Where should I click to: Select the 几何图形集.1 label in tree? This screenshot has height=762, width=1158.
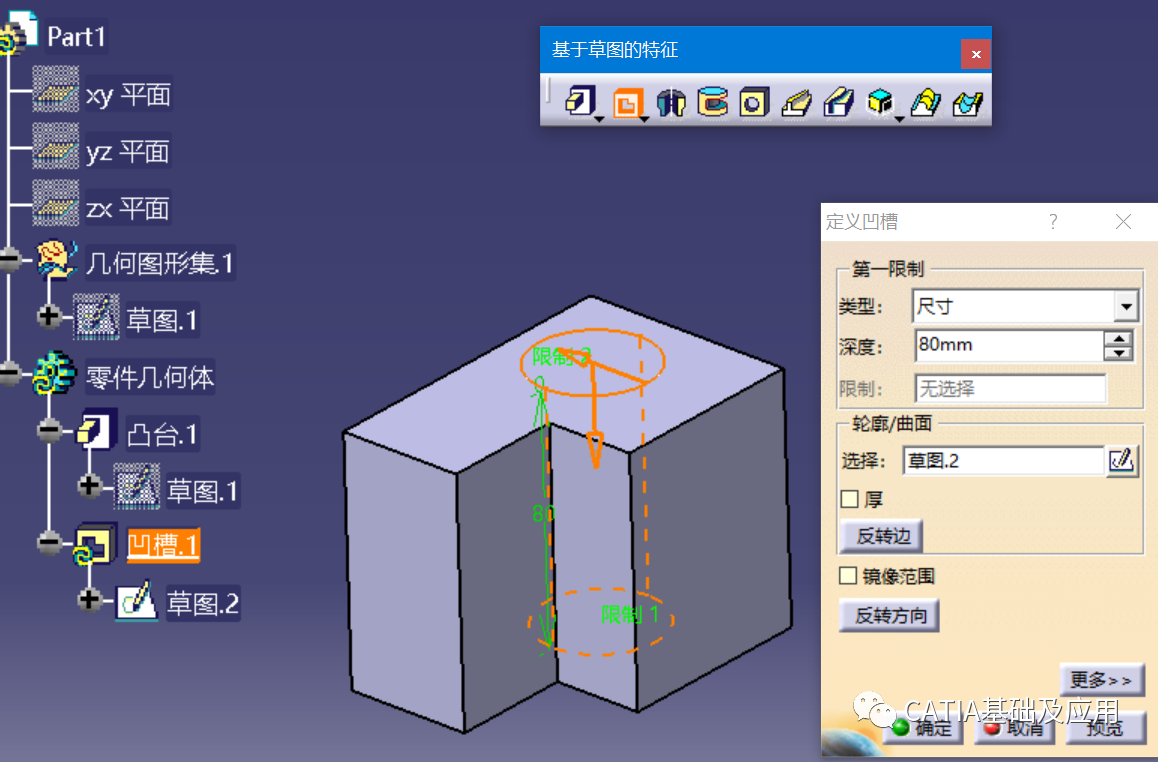pos(160,263)
